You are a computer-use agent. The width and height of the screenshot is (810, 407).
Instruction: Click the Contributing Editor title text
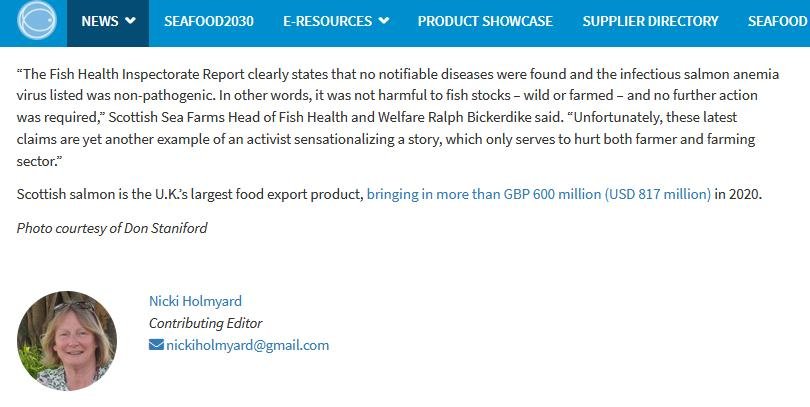[205, 323]
